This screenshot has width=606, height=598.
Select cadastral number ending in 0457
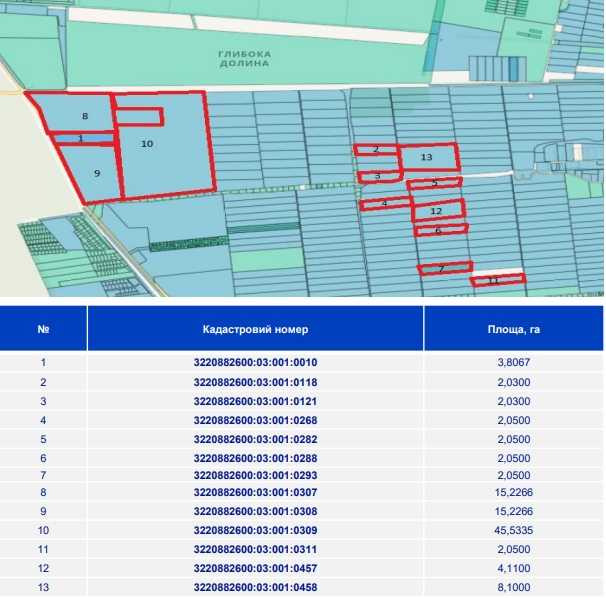tap(255, 568)
